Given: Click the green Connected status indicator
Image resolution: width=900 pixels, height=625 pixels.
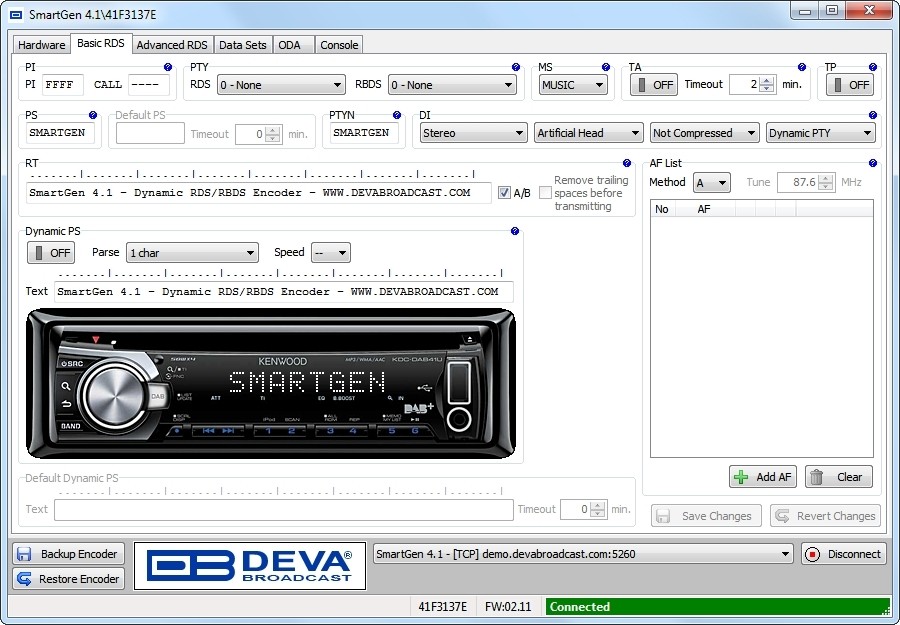Looking at the screenshot, I should (x=717, y=607).
